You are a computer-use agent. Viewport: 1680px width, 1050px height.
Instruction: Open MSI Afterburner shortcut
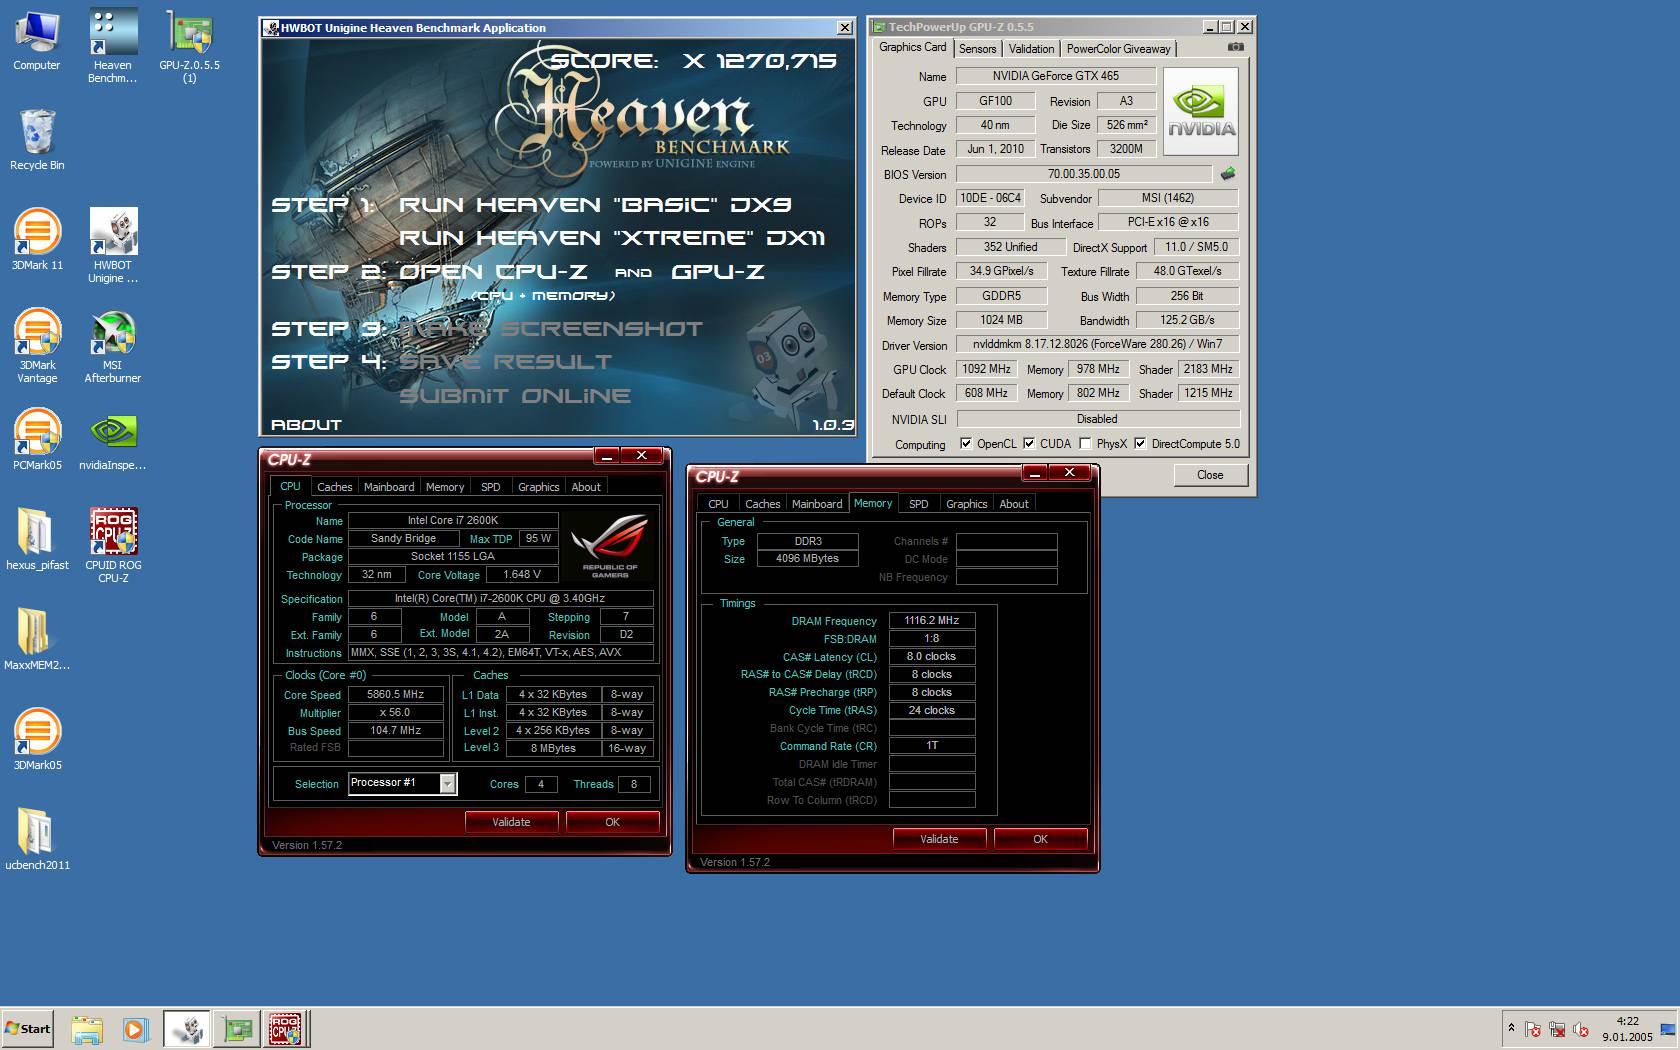[x=113, y=346]
